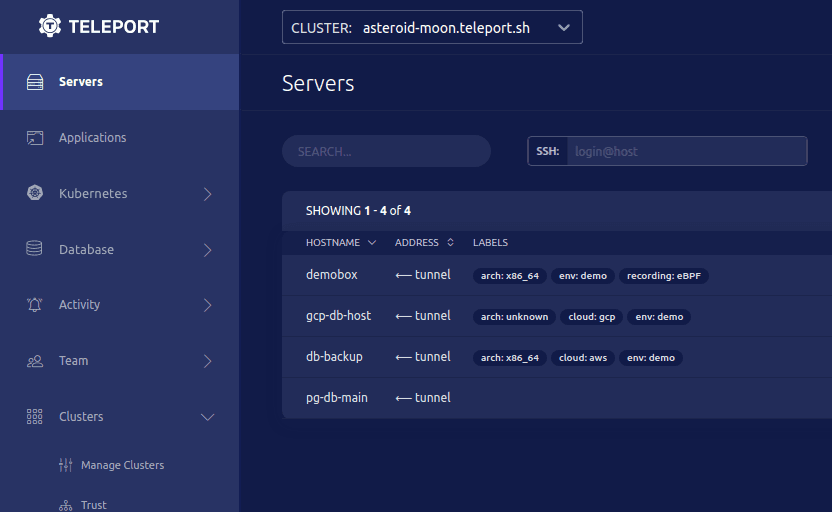Click demobox tunnel address

click(x=423, y=275)
